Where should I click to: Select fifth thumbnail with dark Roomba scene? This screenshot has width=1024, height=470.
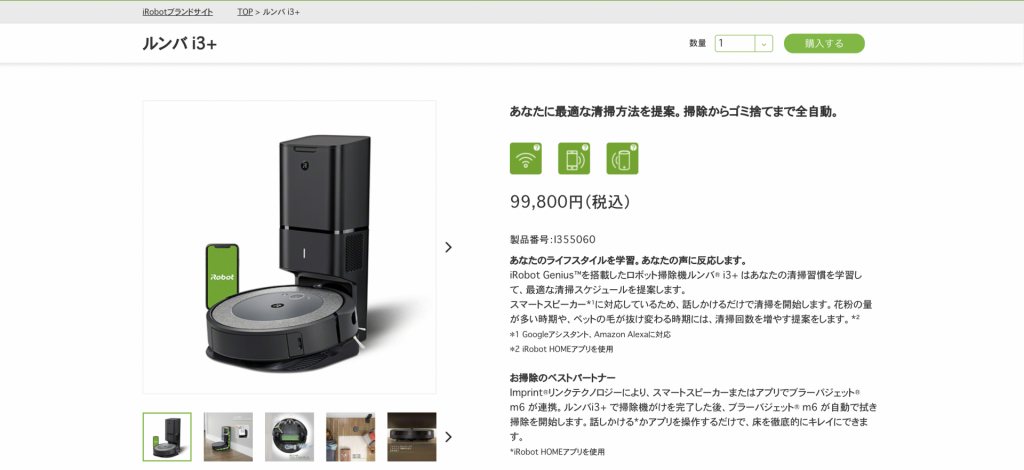tap(412, 437)
